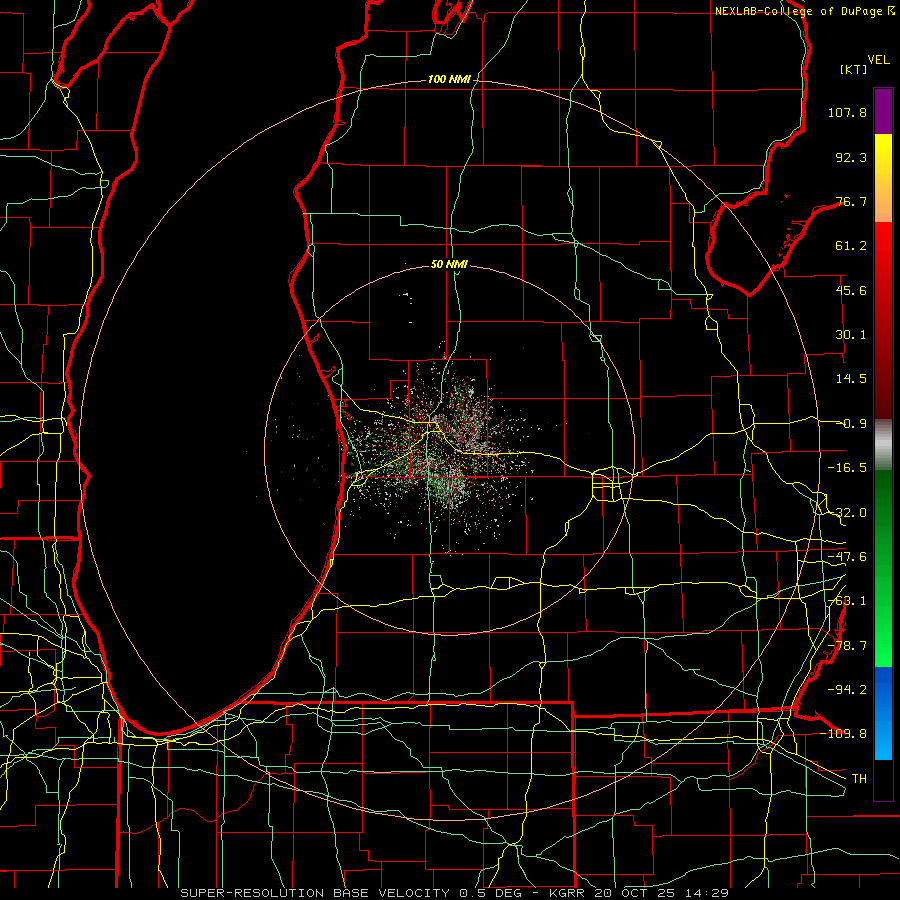Click the 100 NMI range ring label
The image size is (900, 900).
point(449,79)
